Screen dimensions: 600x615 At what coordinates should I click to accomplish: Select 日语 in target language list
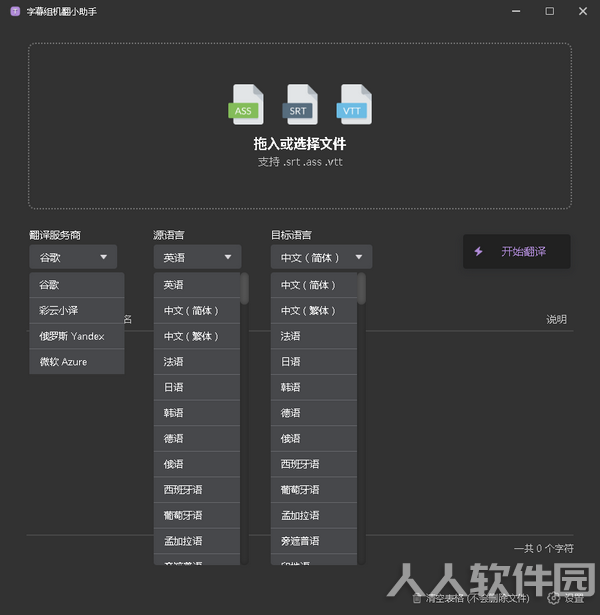pos(314,362)
